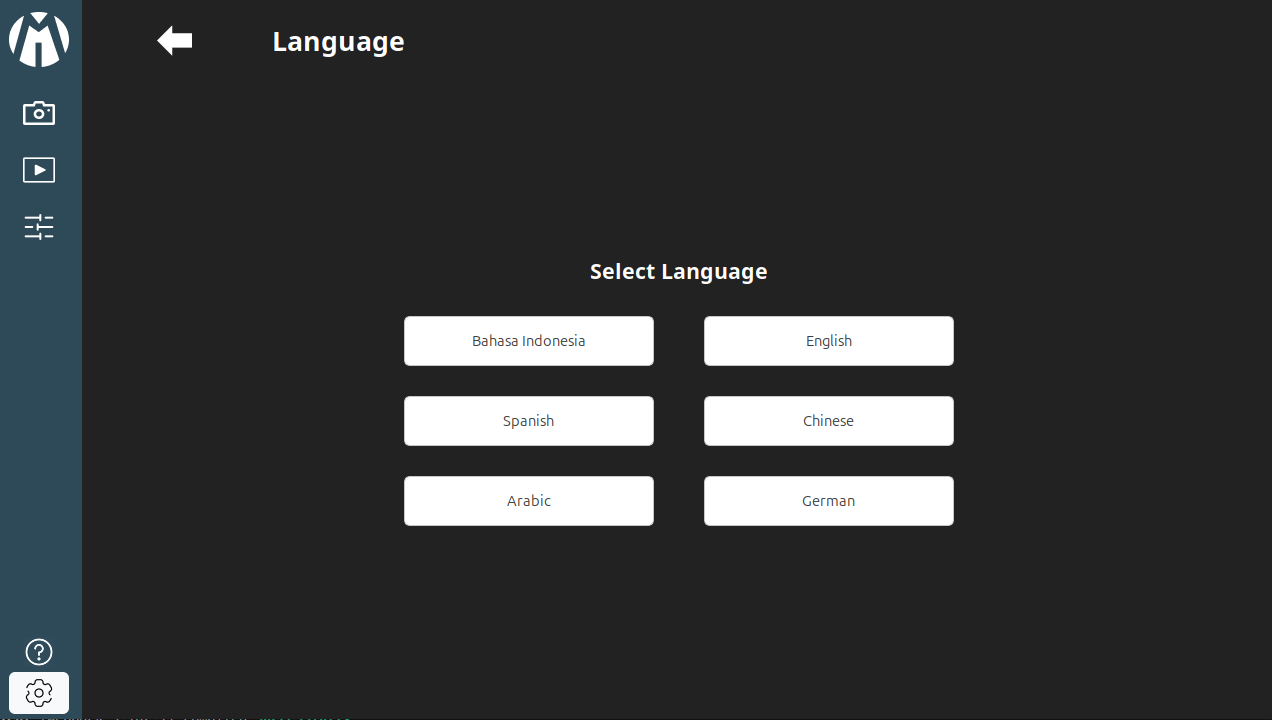Choose English as the language

point(828,341)
